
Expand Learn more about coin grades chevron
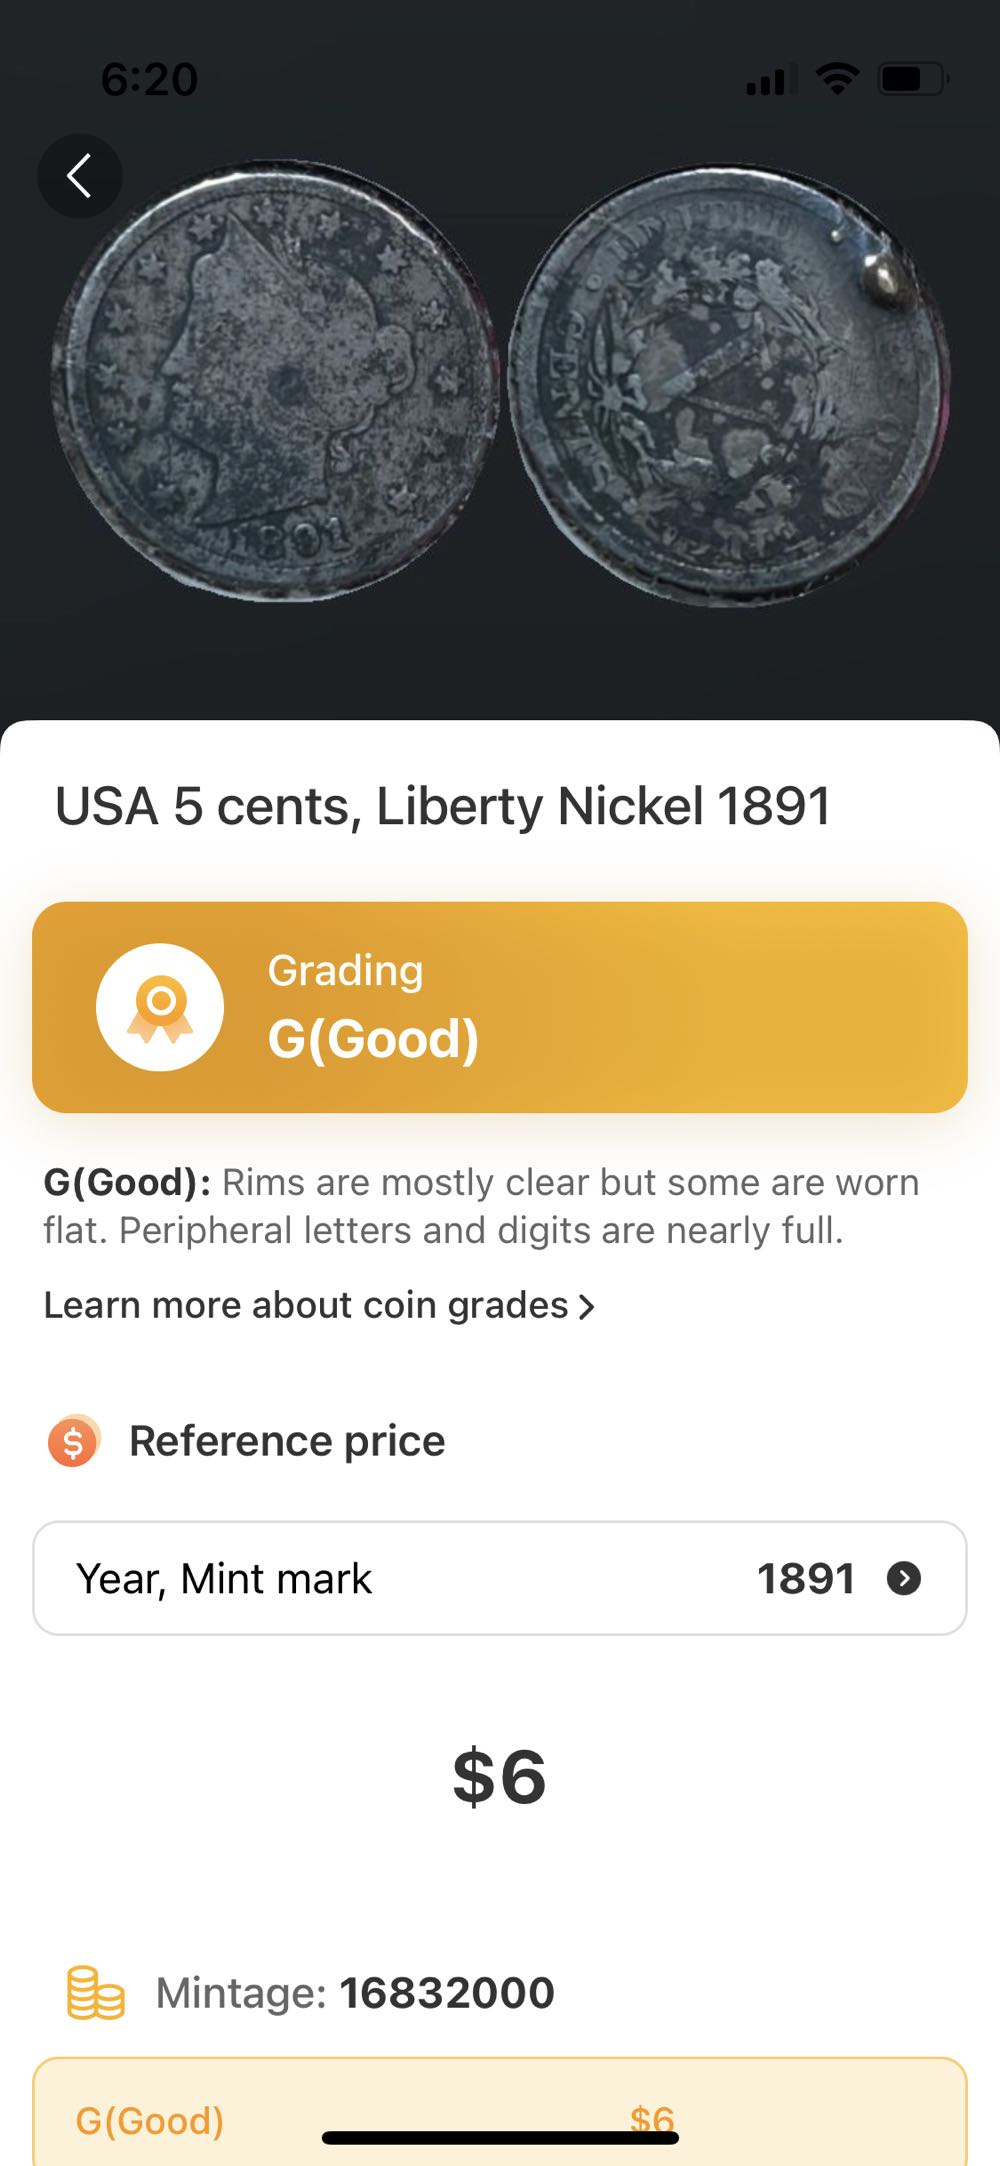(587, 1306)
